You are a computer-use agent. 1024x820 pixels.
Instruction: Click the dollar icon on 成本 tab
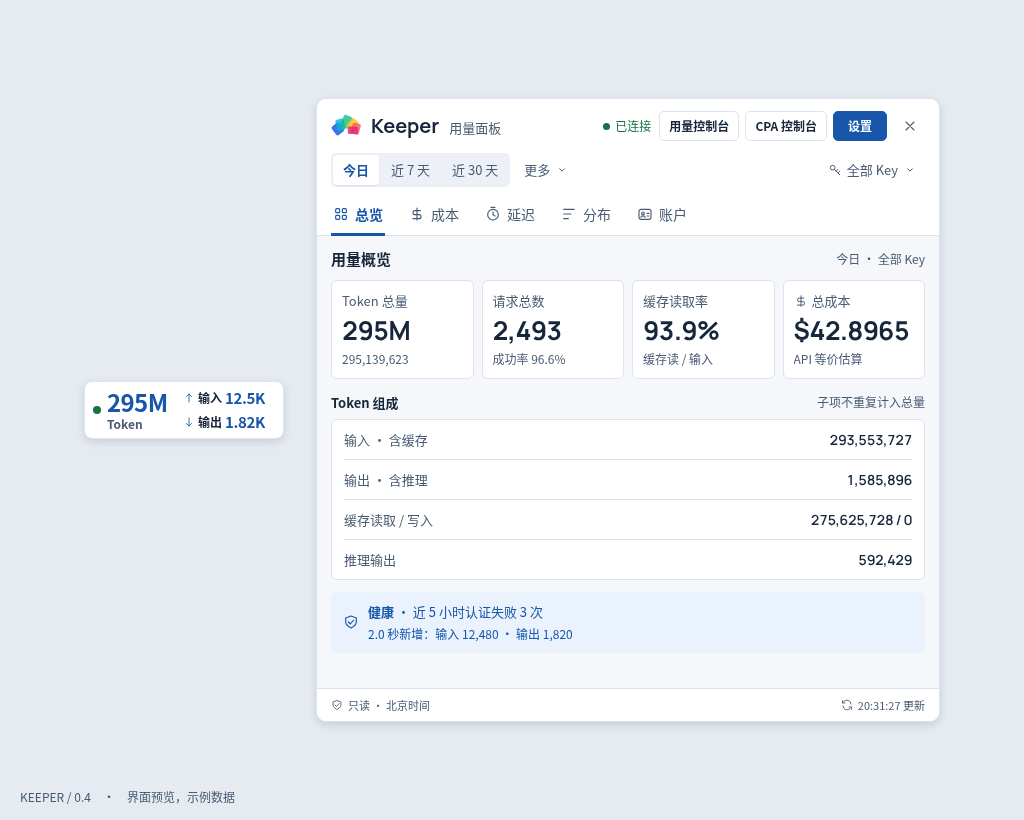pyautogui.click(x=417, y=214)
